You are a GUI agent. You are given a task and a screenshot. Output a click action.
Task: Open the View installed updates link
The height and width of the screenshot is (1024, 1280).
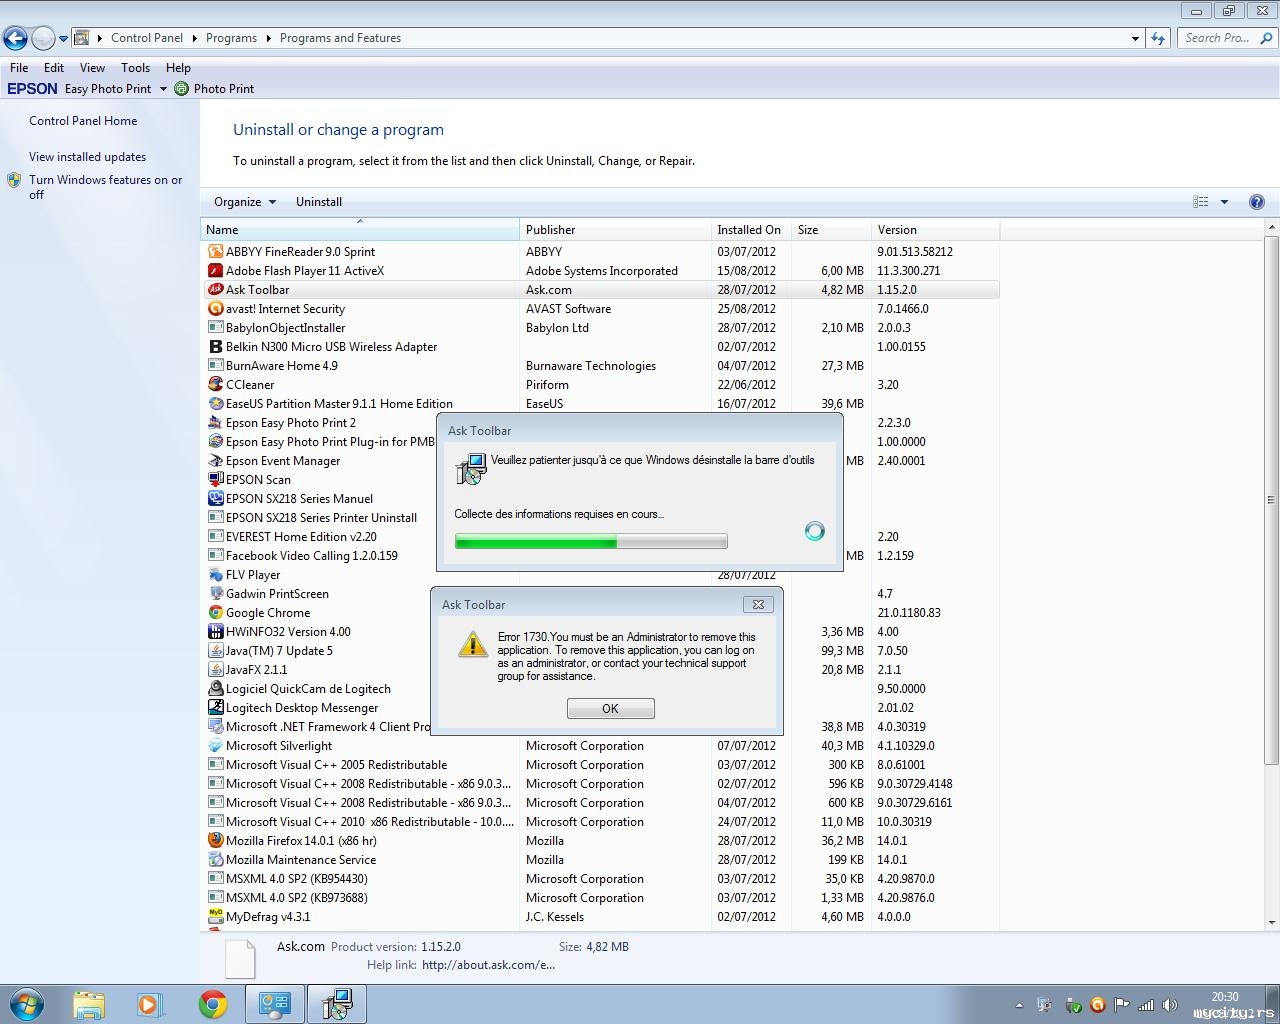[87, 157]
